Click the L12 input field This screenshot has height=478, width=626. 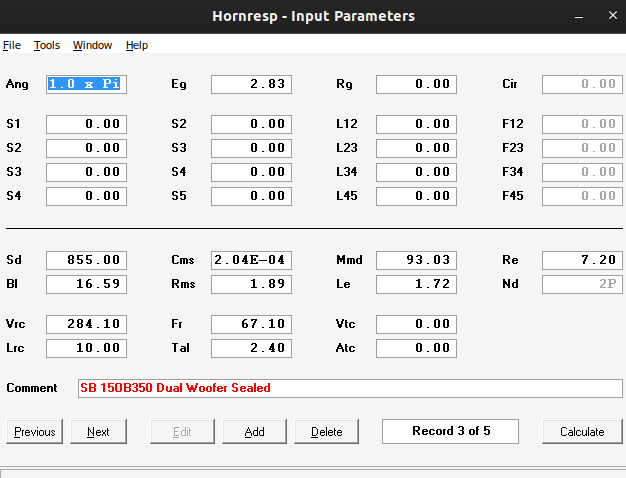click(416, 124)
